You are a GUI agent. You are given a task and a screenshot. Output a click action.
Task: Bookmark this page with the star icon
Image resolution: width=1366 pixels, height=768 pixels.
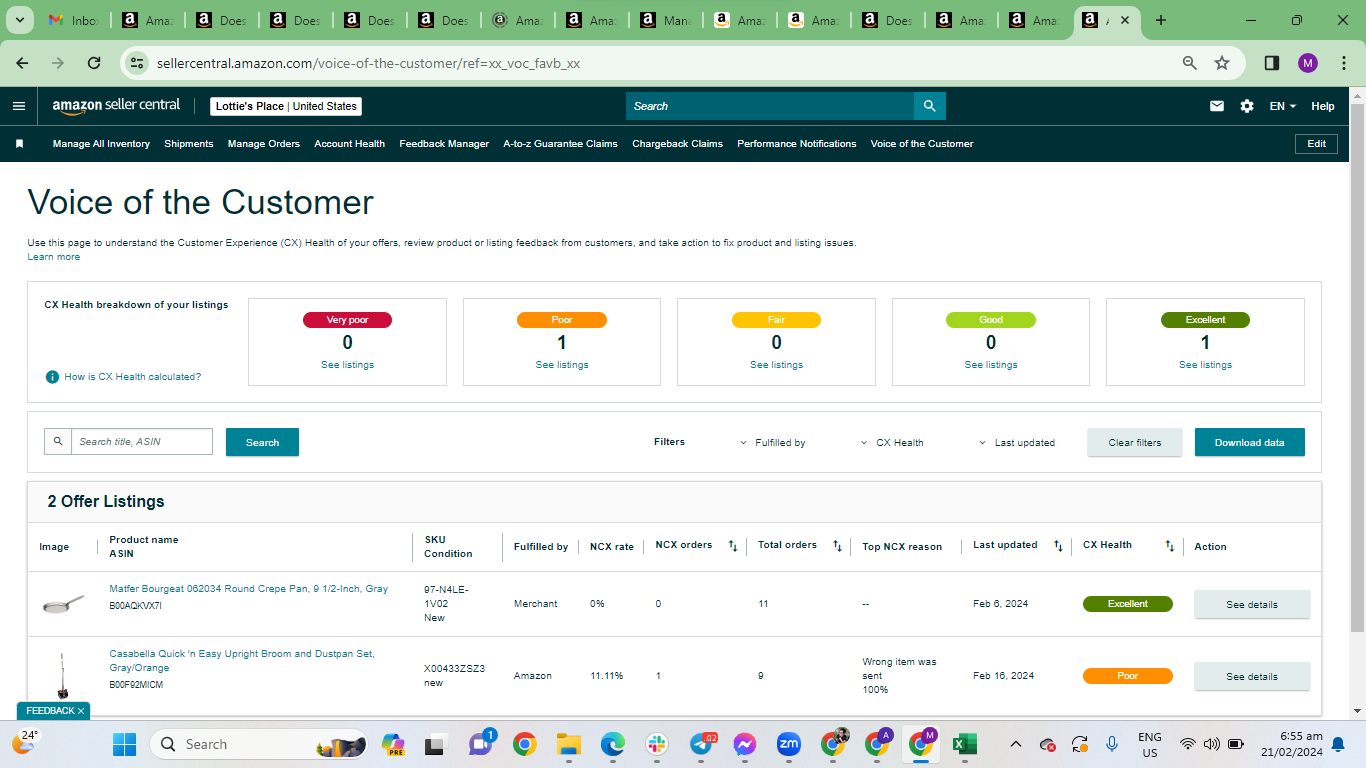tap(1222, 63)
